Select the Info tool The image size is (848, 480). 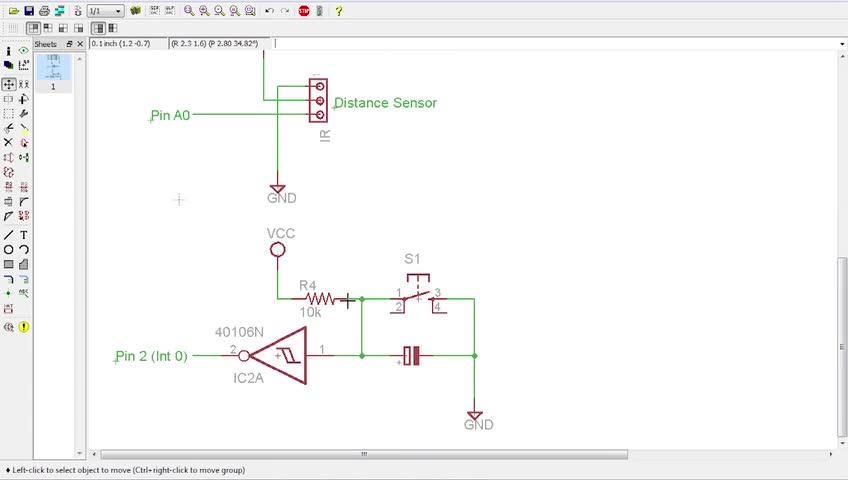(8, 51)
